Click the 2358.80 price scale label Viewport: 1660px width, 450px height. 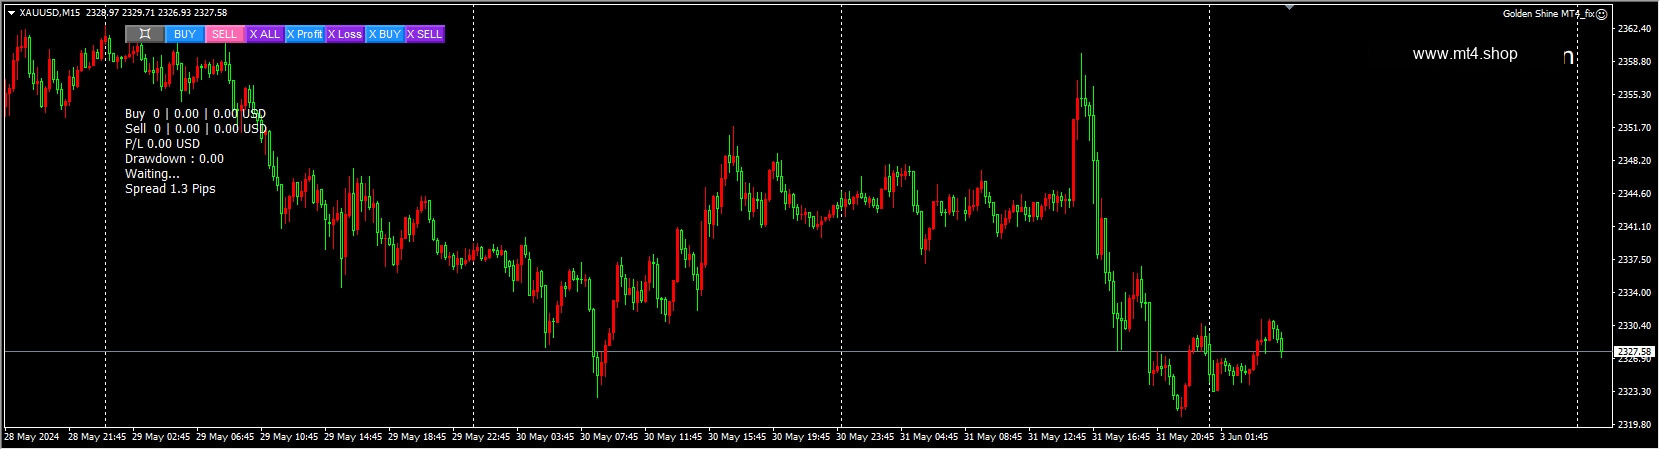[1633, 62]
